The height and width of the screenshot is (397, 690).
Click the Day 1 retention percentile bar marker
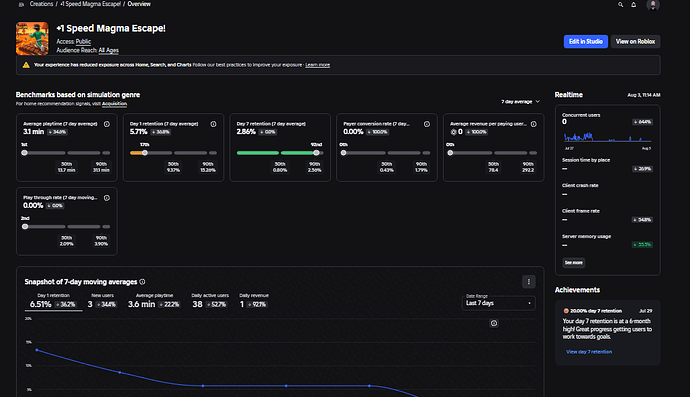[x=145, y=153]
